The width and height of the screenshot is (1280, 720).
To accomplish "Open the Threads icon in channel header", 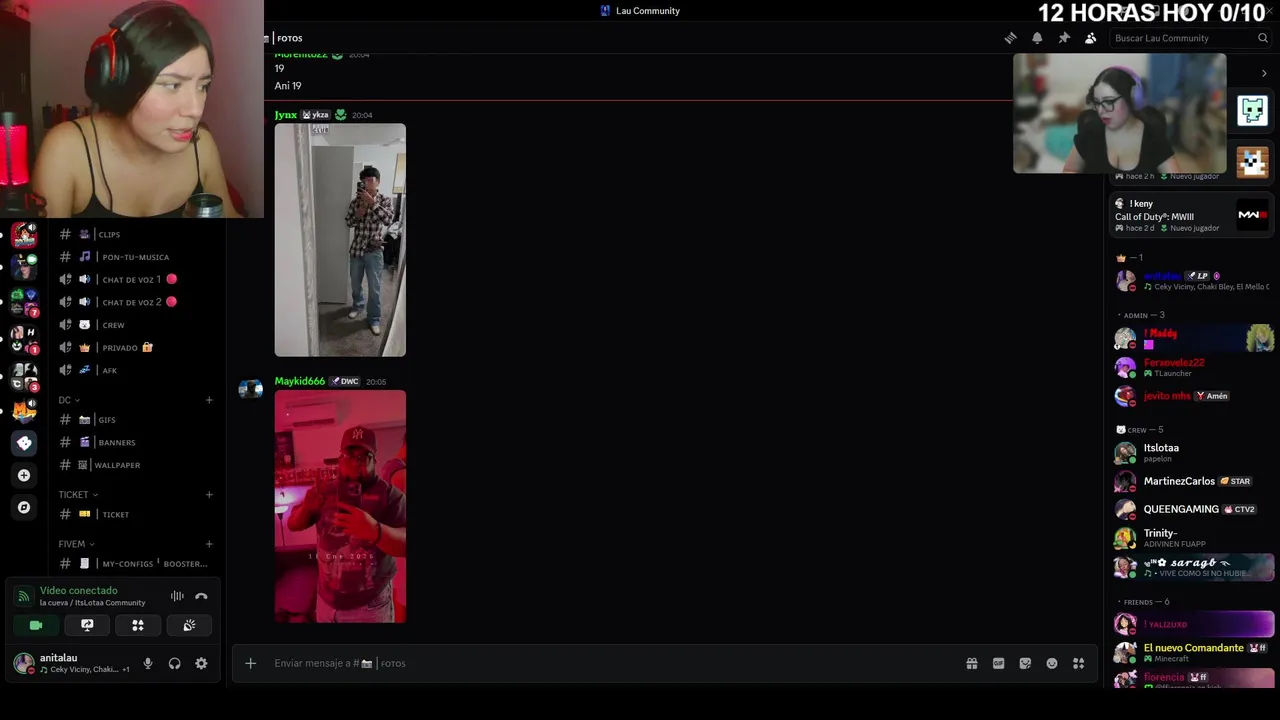I will pos(1010,38).
